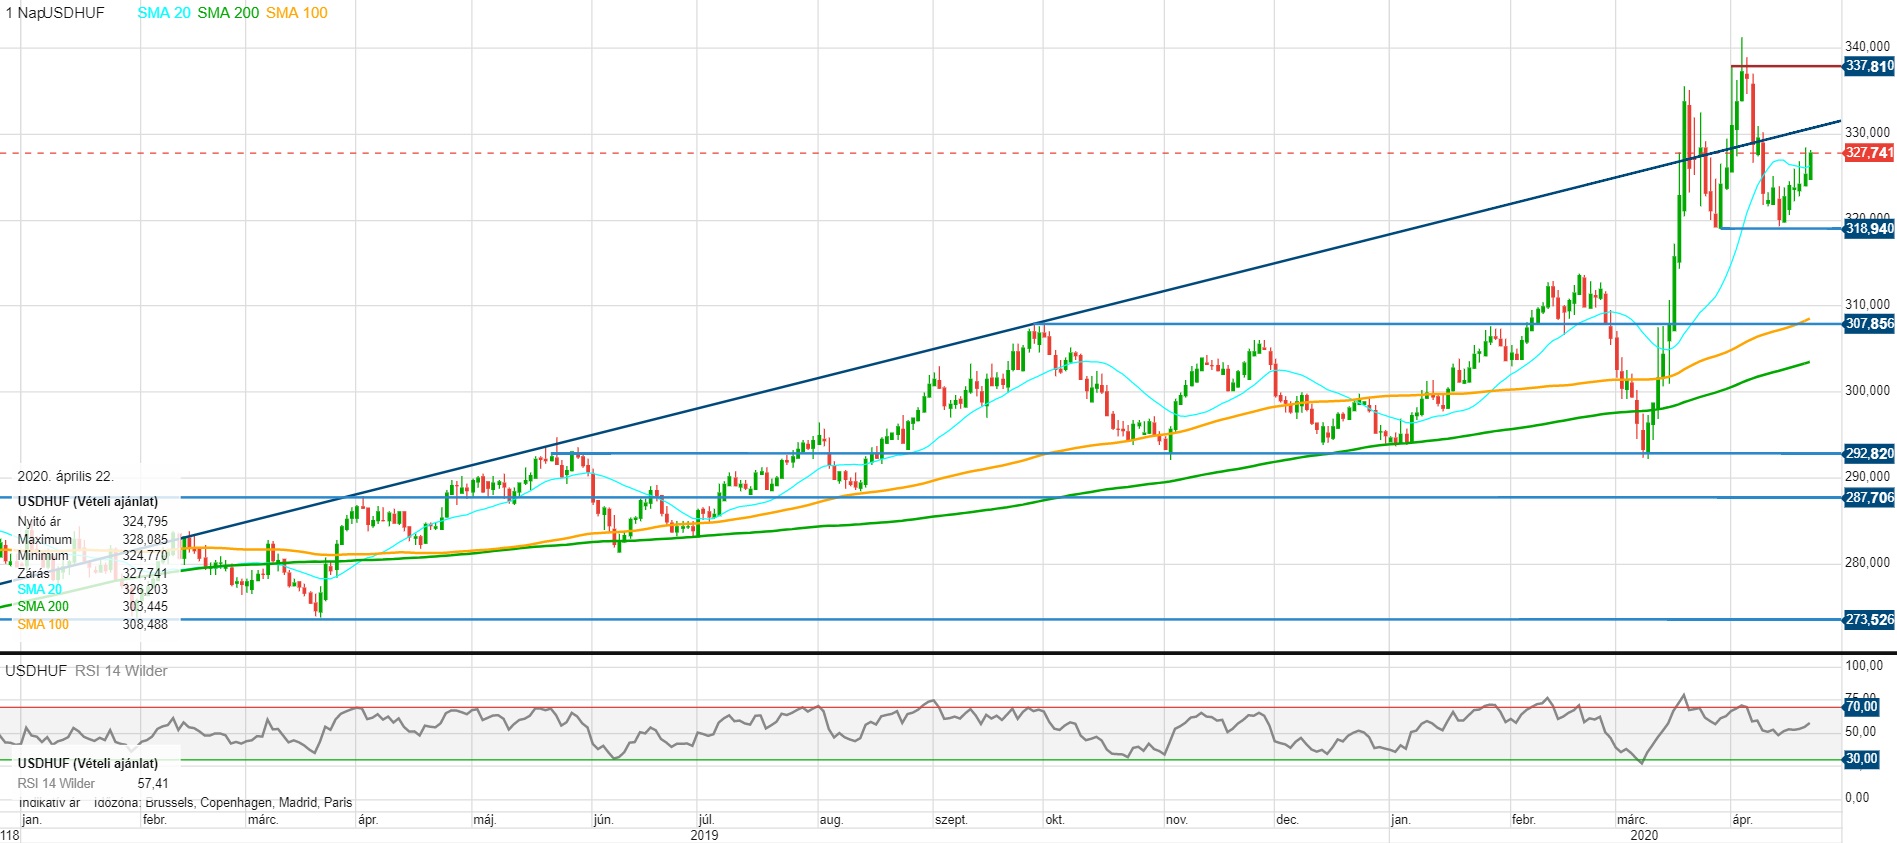Viewport: 1897px width, 843px height.
Task: Click SMA 200 value 303,445 in info box
Action: coord(145,607)
